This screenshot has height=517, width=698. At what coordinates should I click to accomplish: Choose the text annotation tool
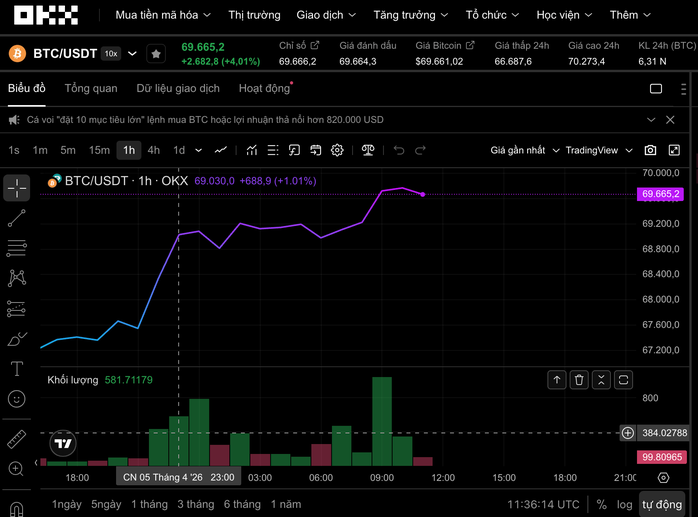tap(17, 369)
